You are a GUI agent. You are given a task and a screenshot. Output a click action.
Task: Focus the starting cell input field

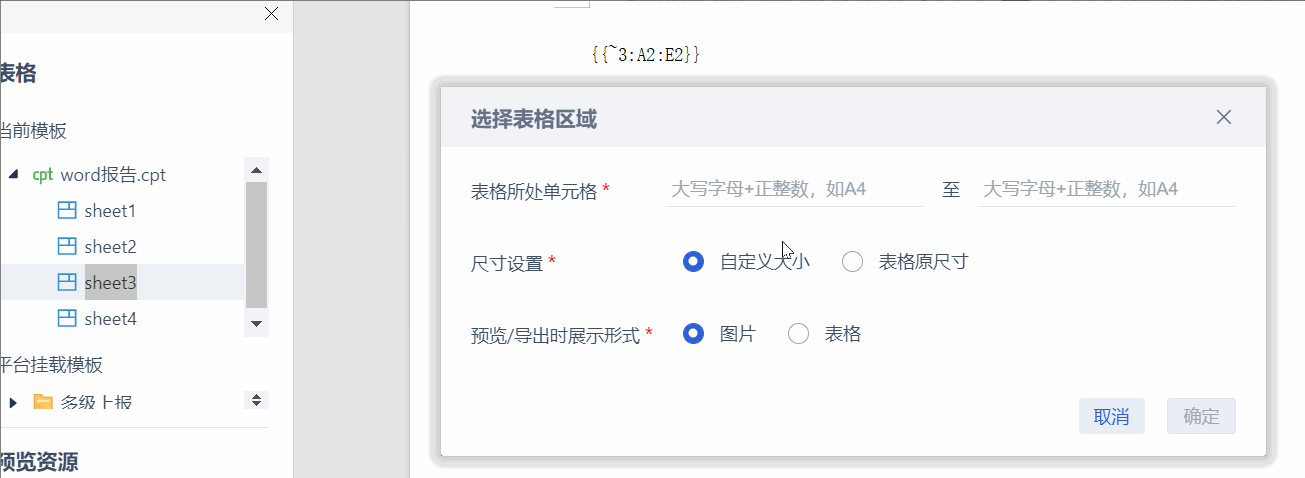pos(794,189)
